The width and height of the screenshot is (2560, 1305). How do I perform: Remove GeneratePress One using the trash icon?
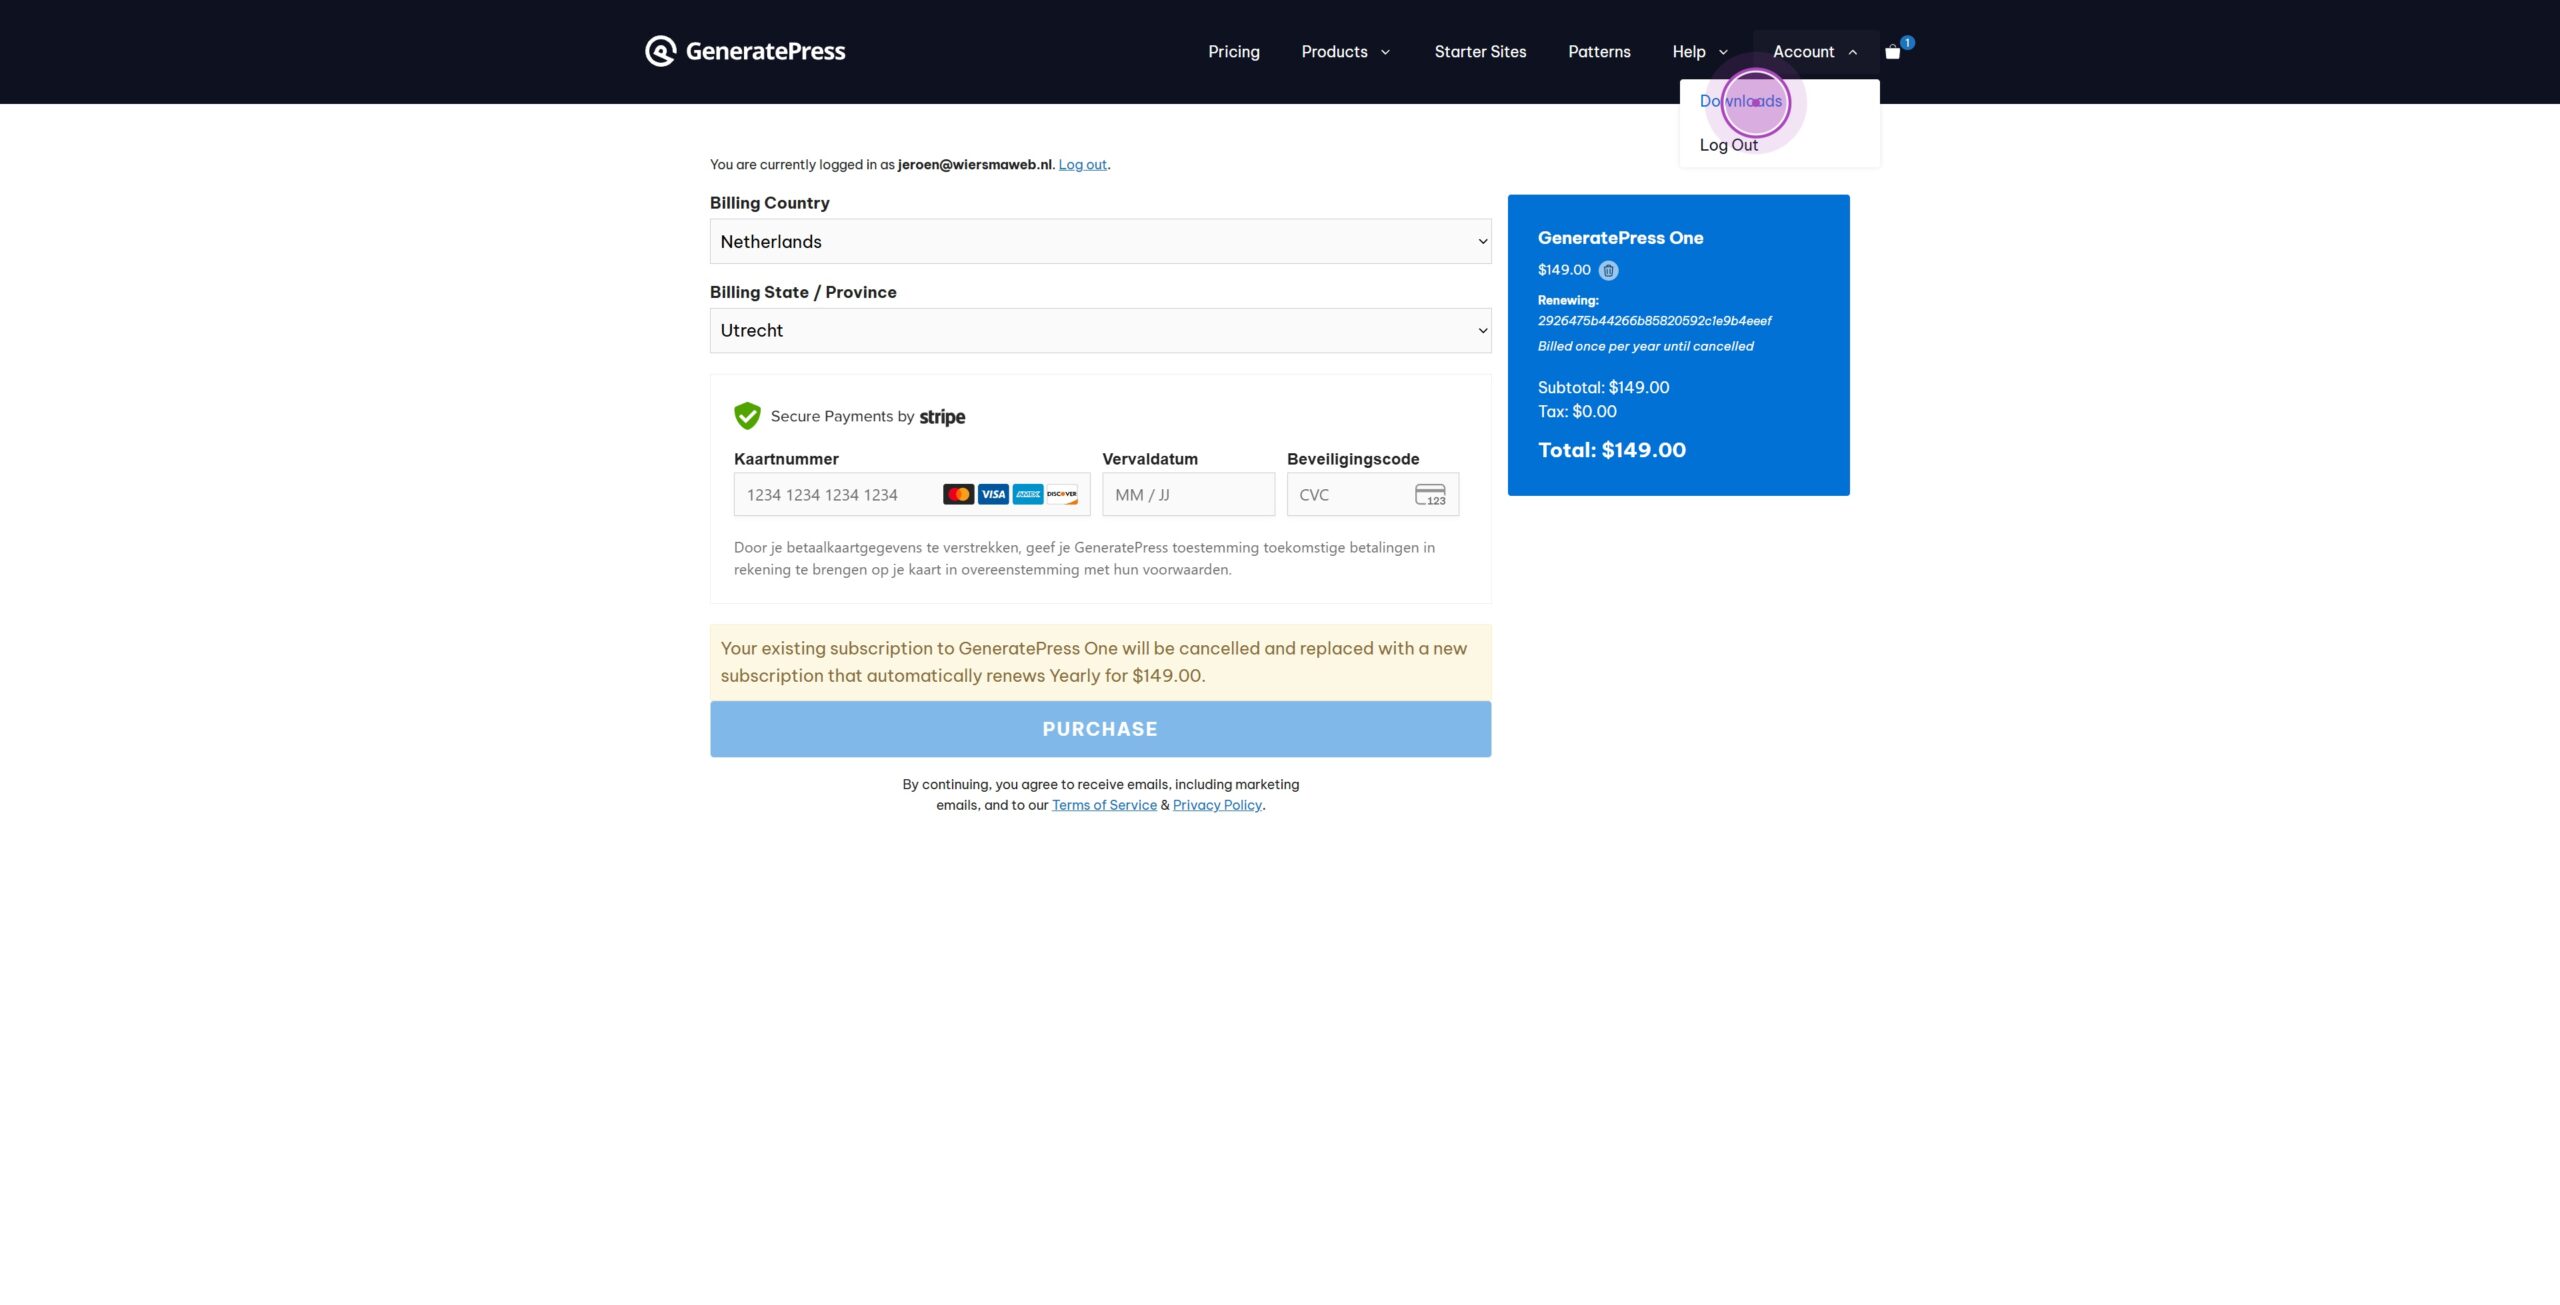[1608, 270]
